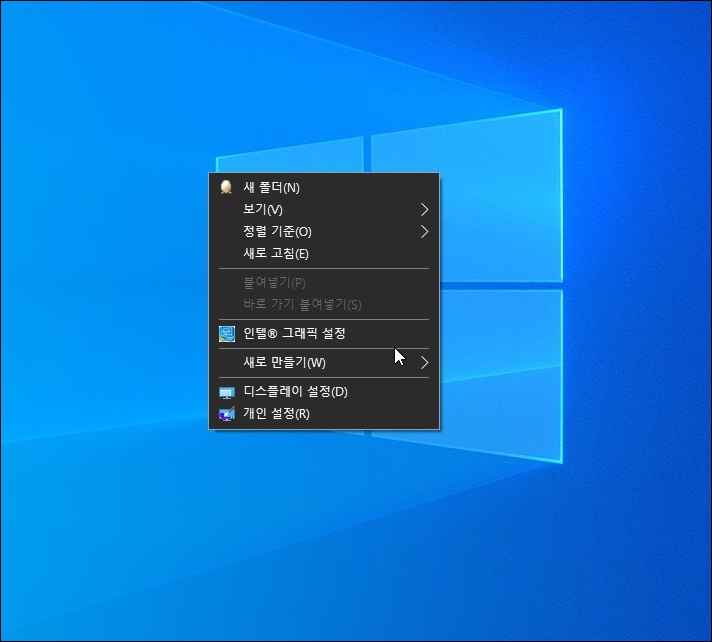
Task: Click the 개인 설정 personalization icon
Action: pos(227,414)
